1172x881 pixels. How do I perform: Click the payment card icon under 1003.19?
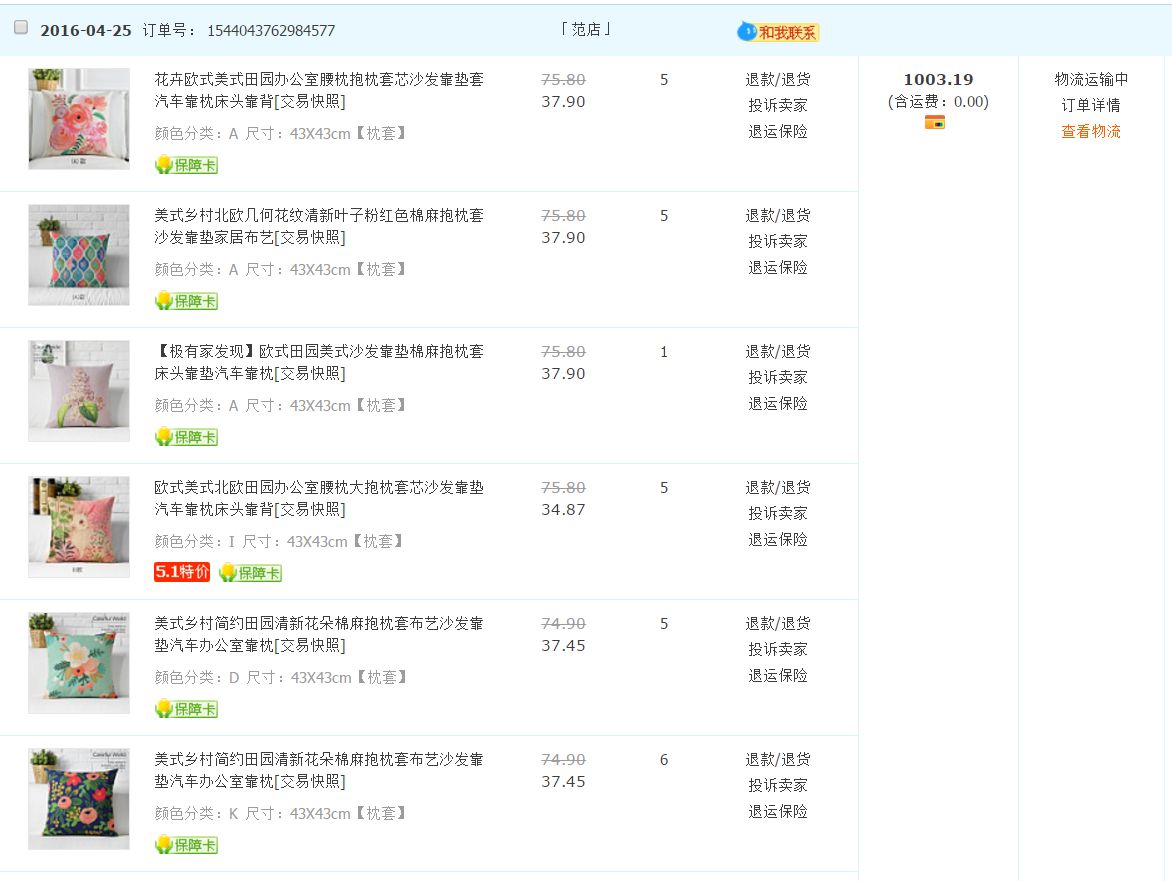(934, 123)
